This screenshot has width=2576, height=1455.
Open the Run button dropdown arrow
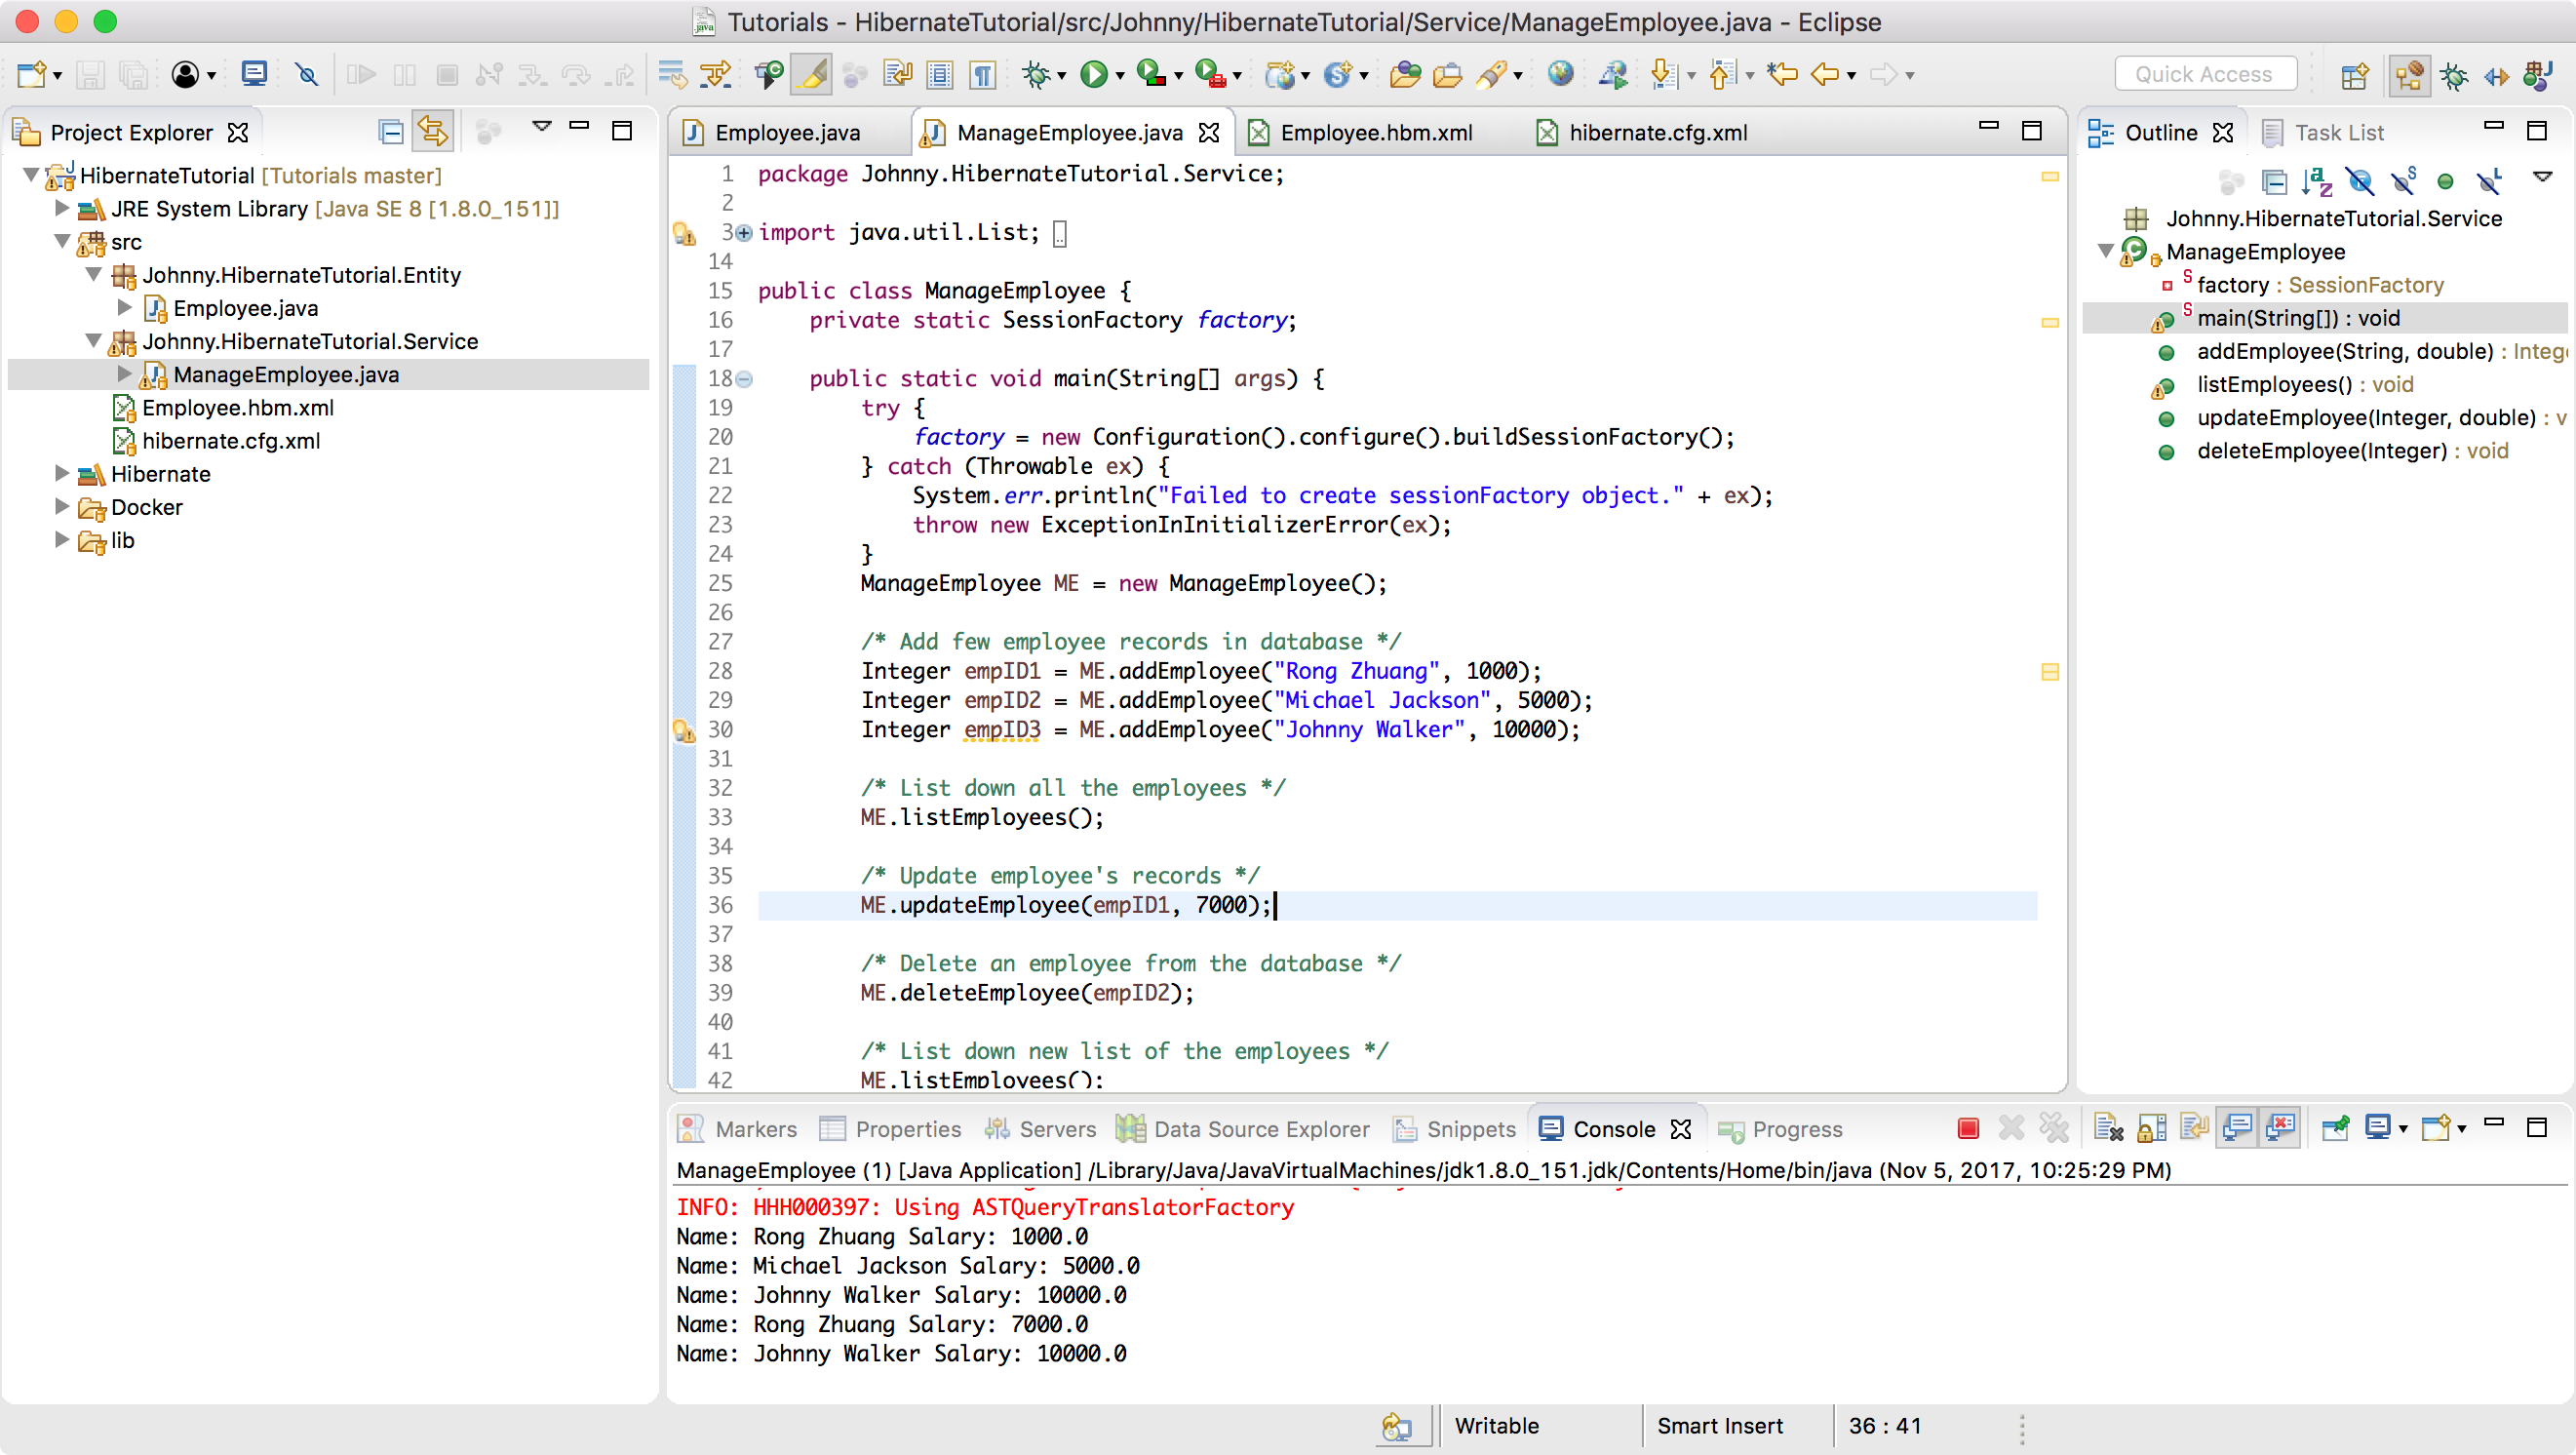(1120, 76)
